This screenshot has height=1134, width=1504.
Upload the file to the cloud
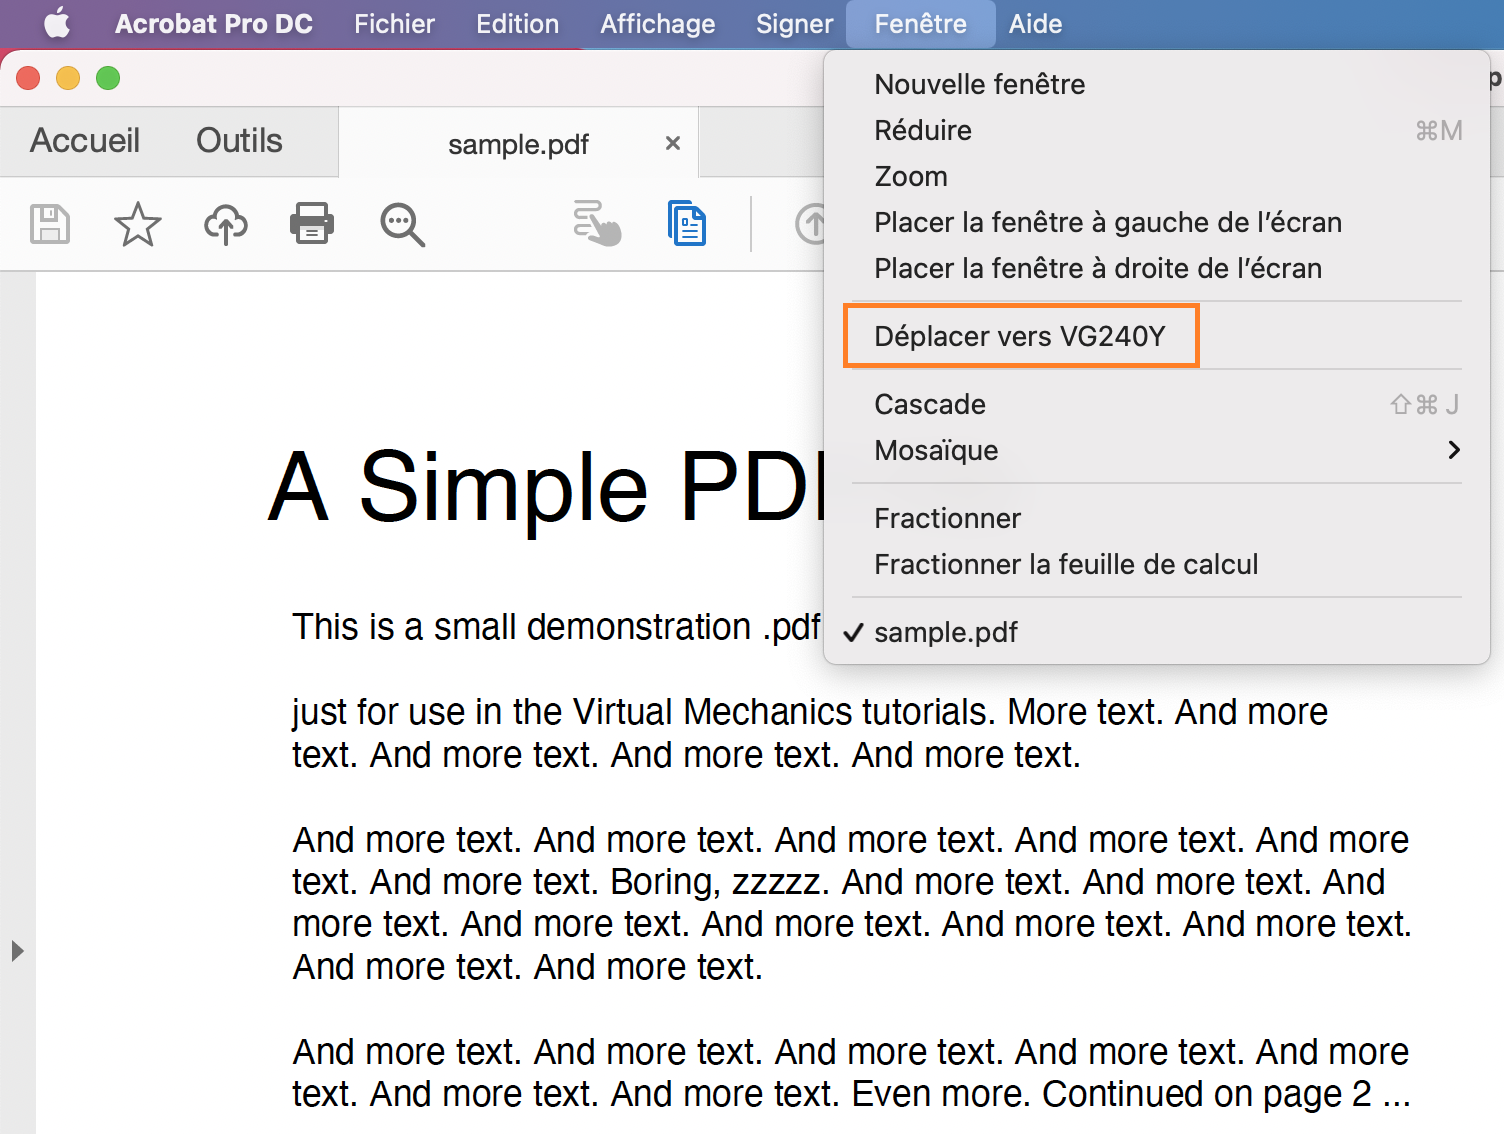coord(226,224)
